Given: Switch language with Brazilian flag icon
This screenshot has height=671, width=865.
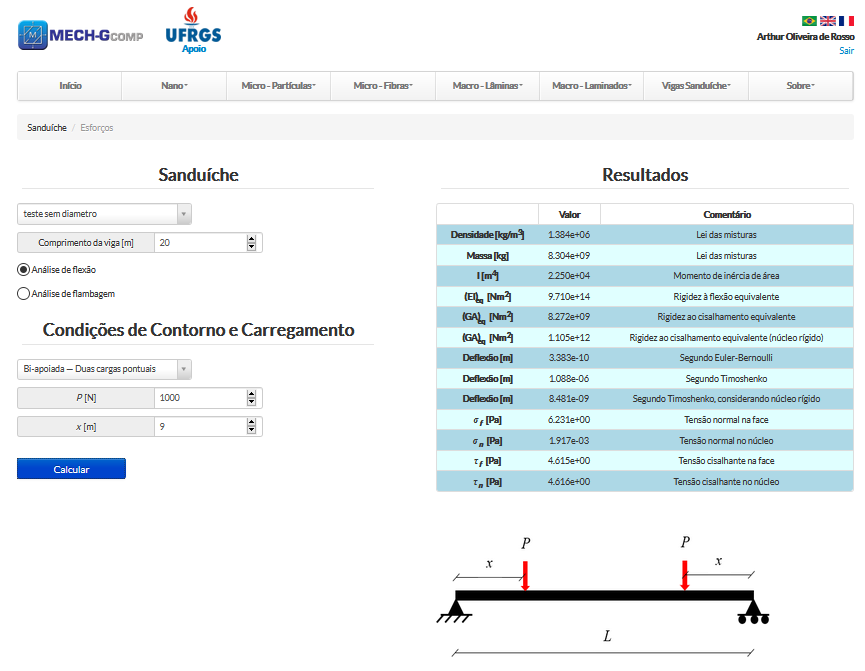Looking at the screenshot, I should (x=809, y=20).
